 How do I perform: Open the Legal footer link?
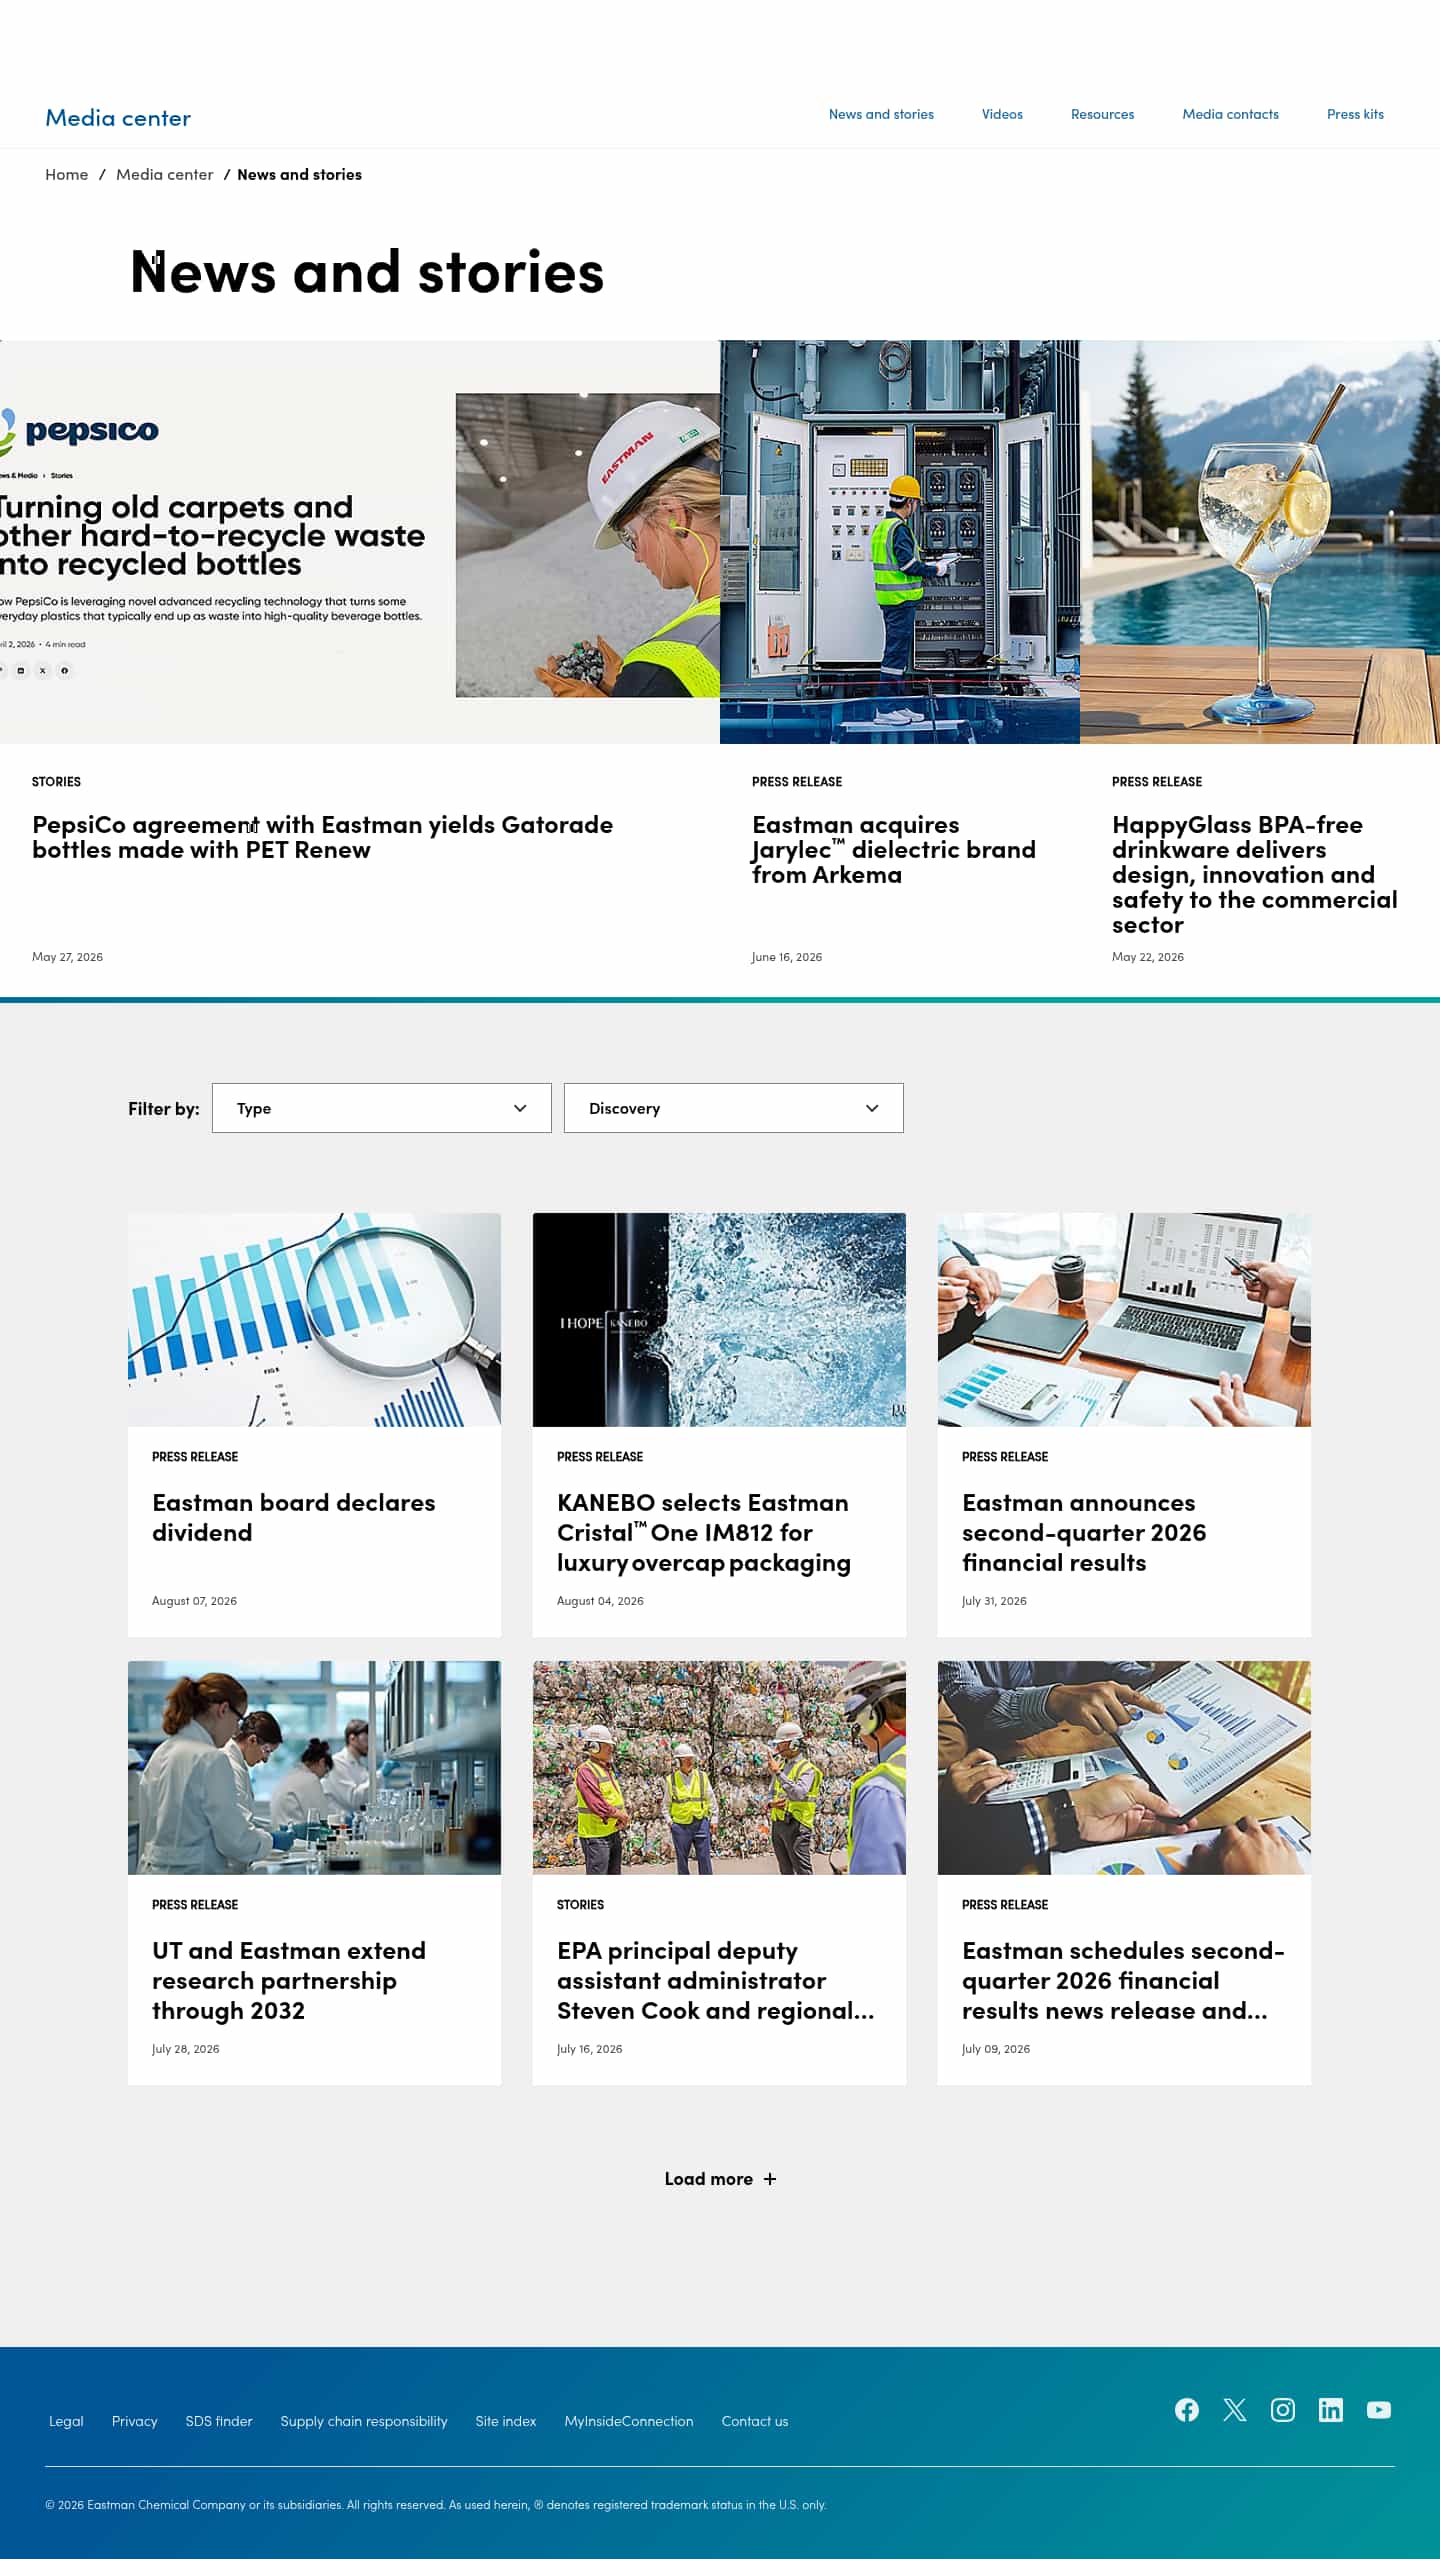[x=66, y=2421]
